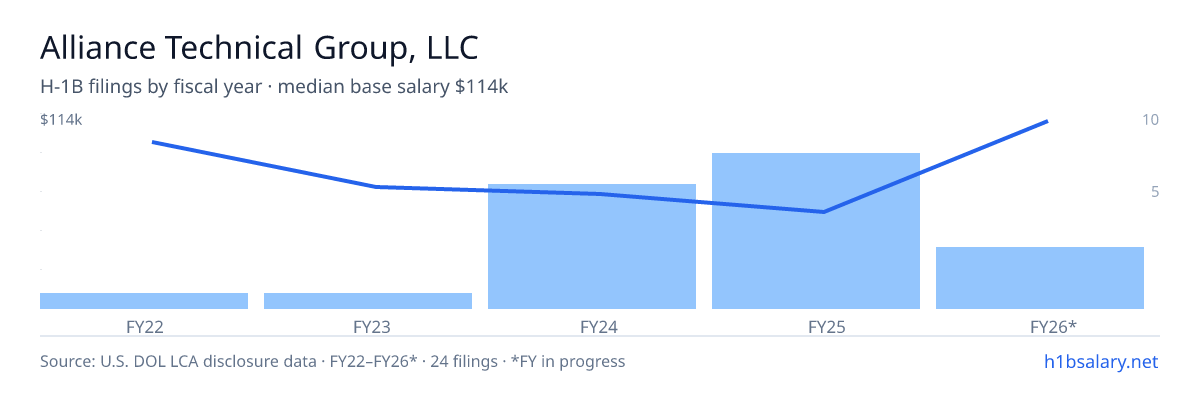1200x400 pixels.
Task: Click the FY22 axis label
Action: pyautogui.click(x=146, y=326)
